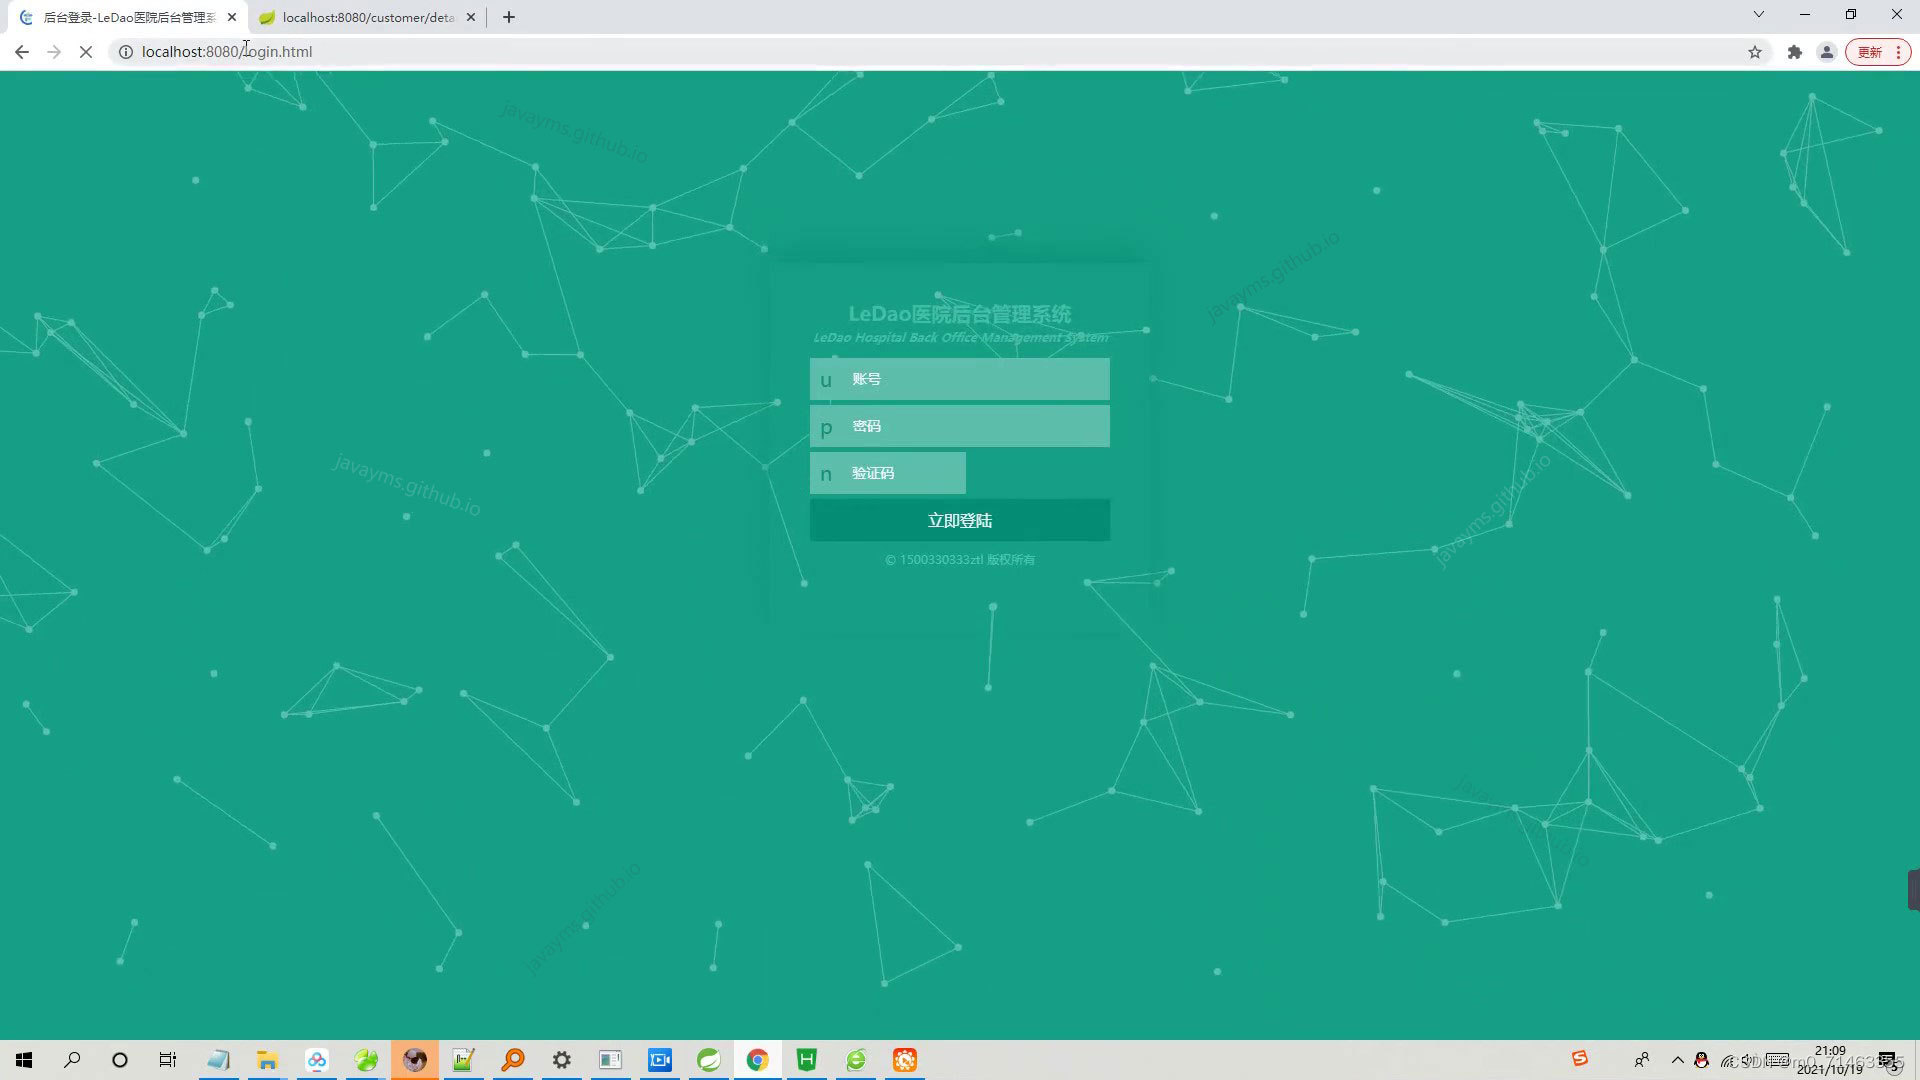The image size is (1920, 1080).
Task: Focus the 账号 account input field
Action: tap(975, 379)
